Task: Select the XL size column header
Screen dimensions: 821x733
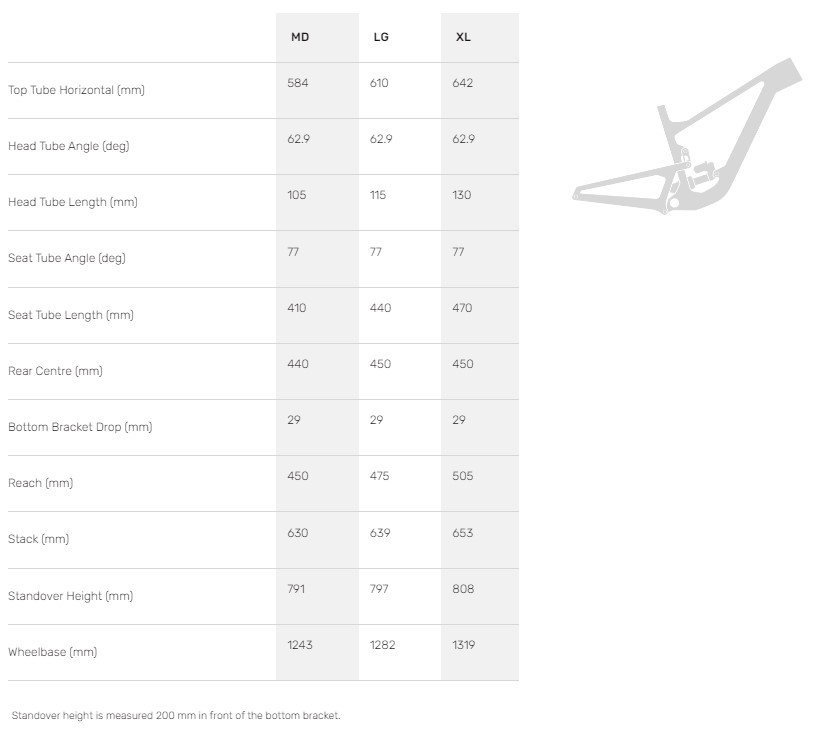Action: [463, 37]
